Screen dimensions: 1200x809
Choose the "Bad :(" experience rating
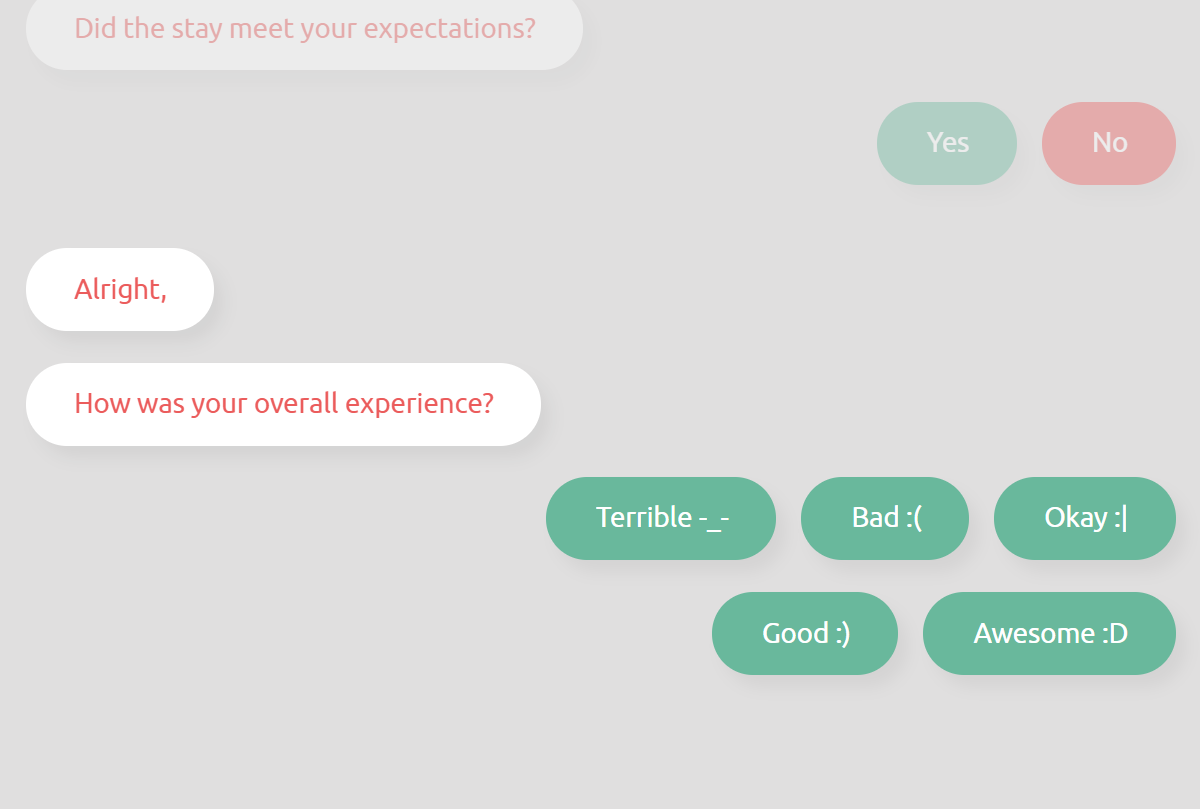point(885,518)
